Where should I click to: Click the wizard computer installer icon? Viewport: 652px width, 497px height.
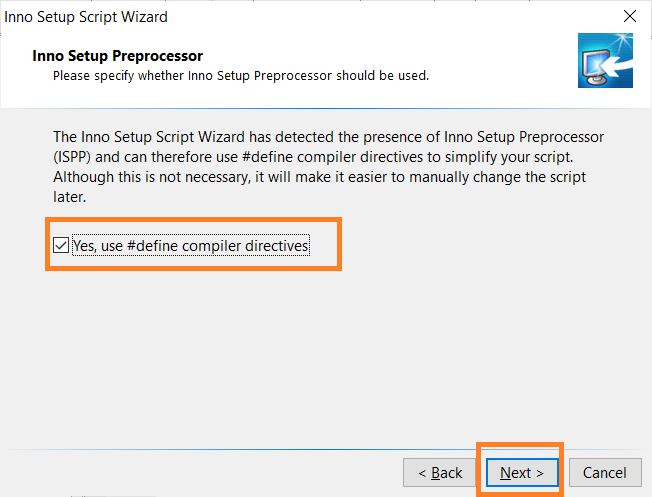pos(605,60)
